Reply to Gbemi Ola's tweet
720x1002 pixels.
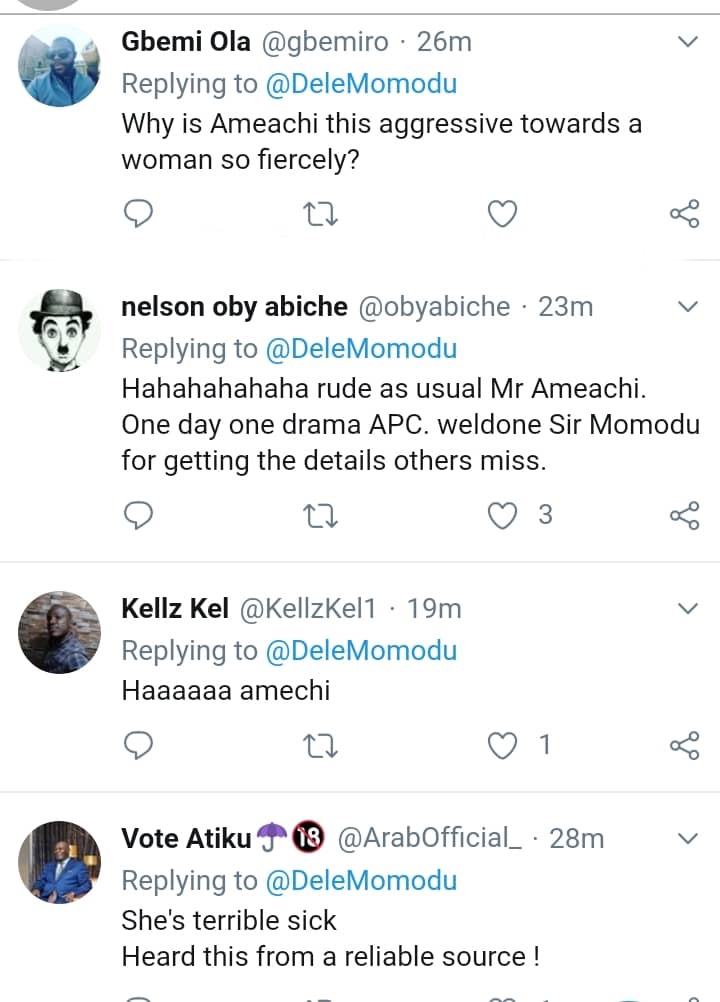pyautogui.click(x=138, y=213)
